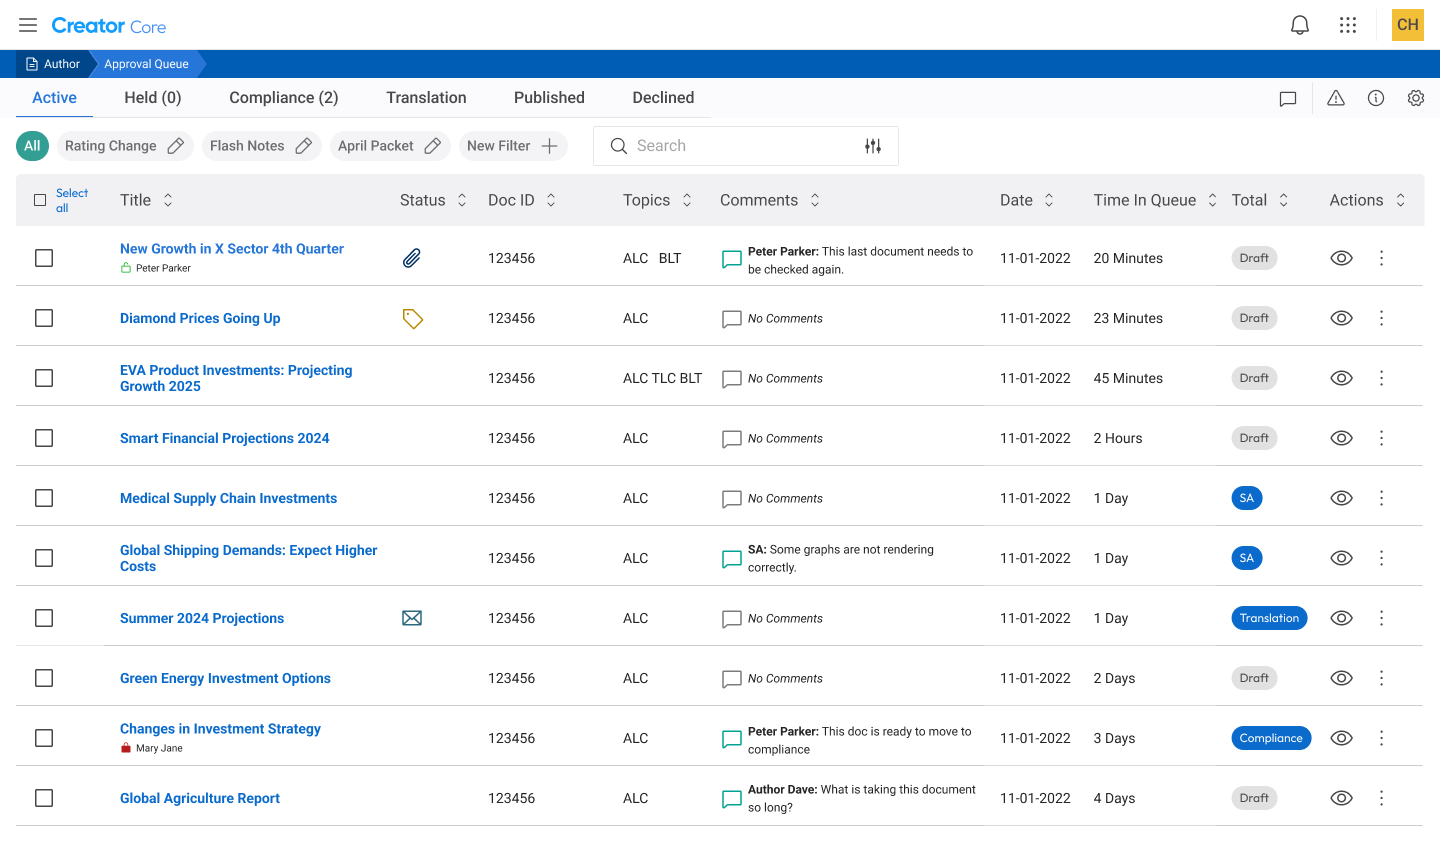Click the Search input field
The width and height of the screenshot is (1440, 860).
click(746, 146)
